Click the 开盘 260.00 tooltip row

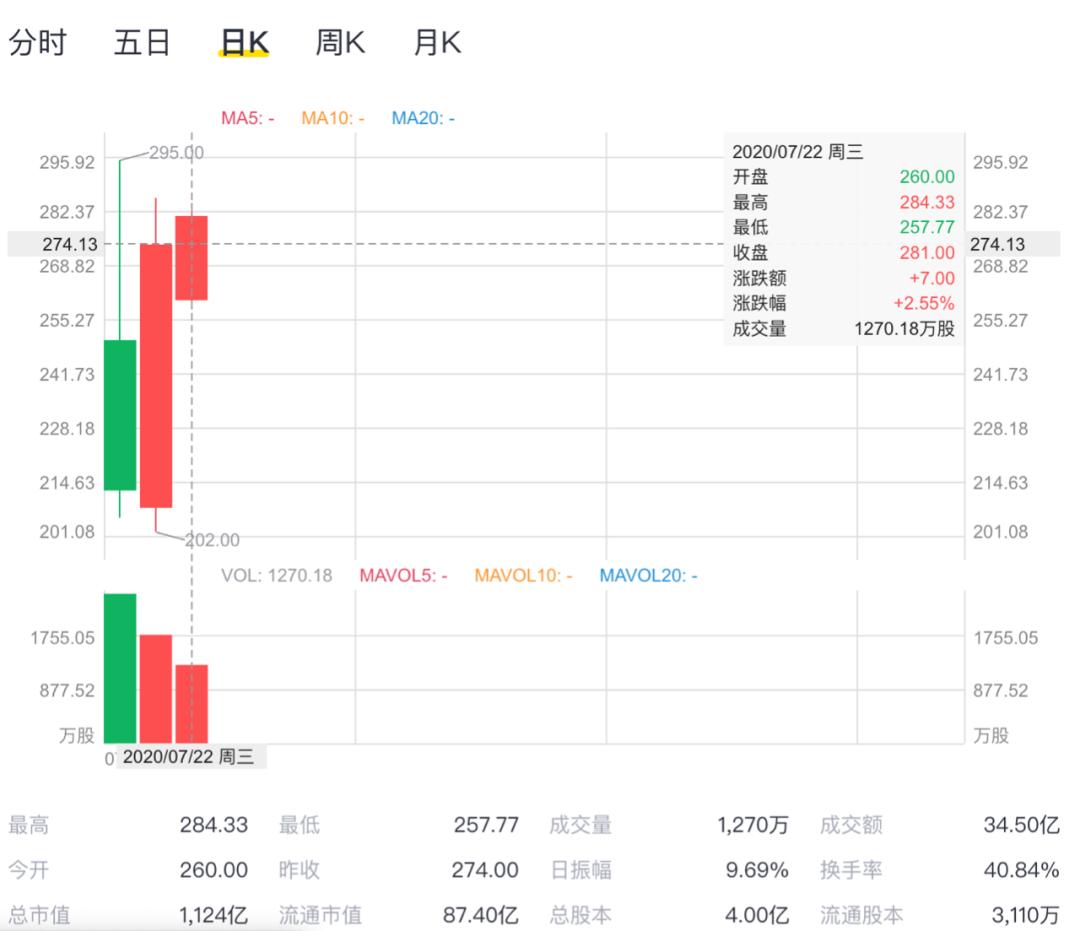[x=843, y=177]
